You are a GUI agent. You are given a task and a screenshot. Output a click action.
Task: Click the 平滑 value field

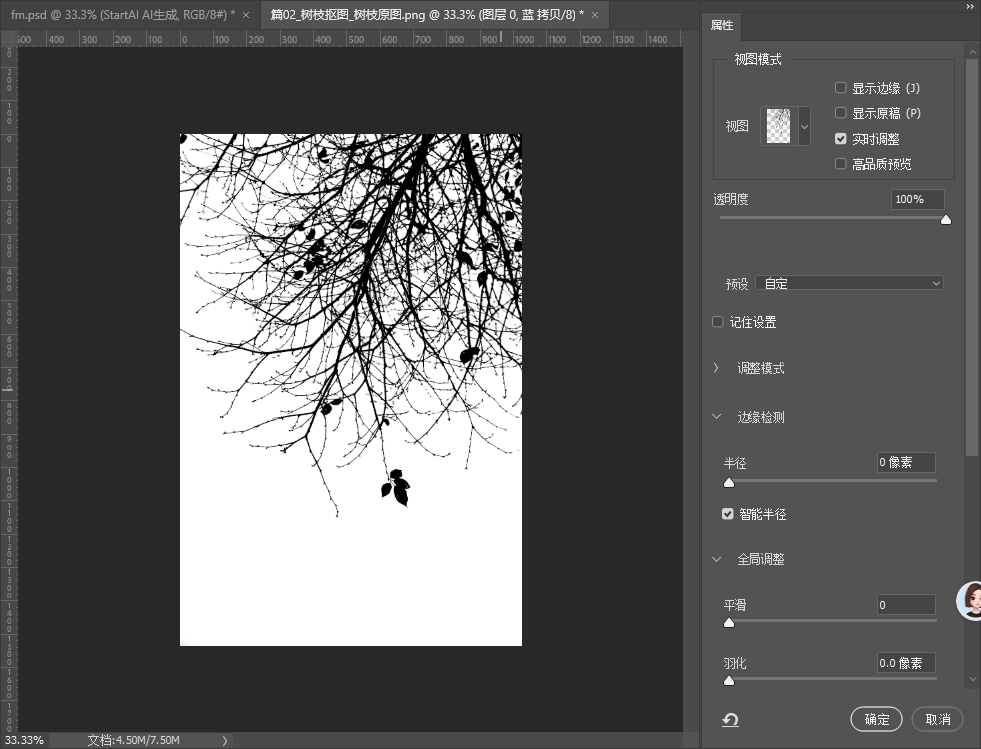(907, 604)
